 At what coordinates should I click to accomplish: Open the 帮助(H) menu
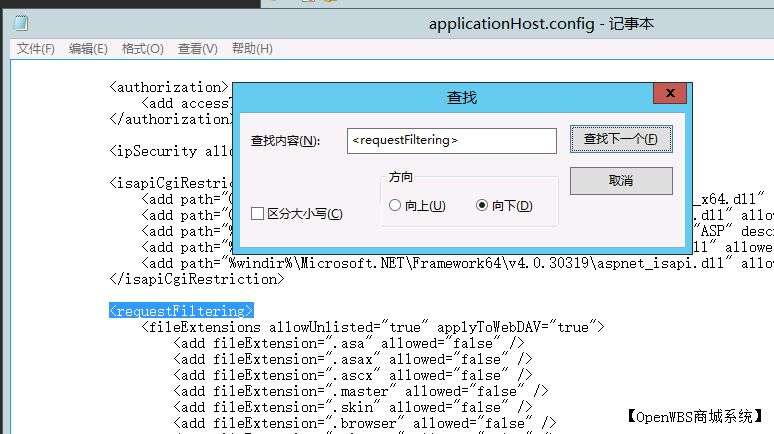click(251, 48)
